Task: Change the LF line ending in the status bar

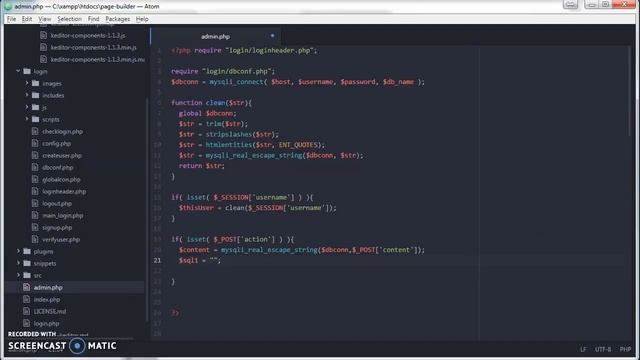Action: coord(583,349)
